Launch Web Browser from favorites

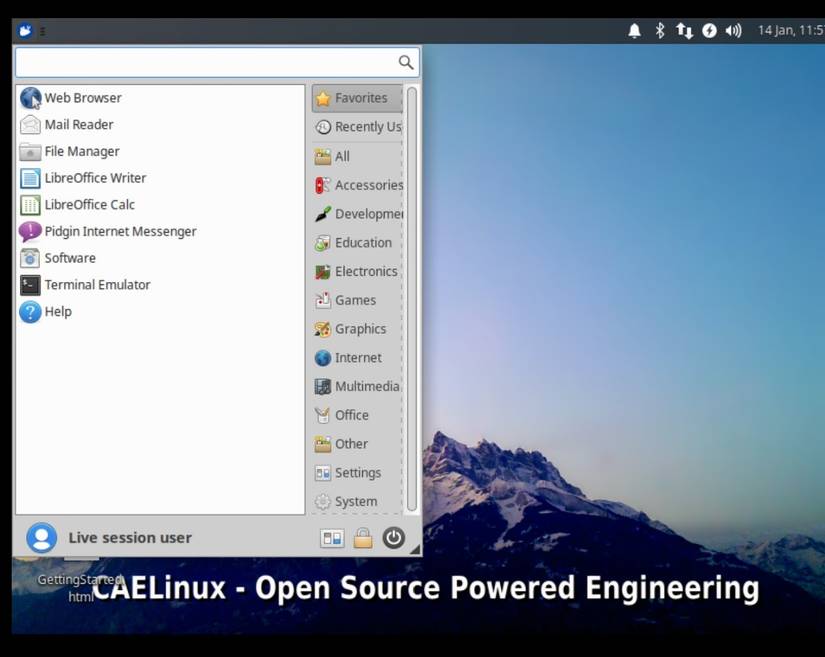point(160,98)
